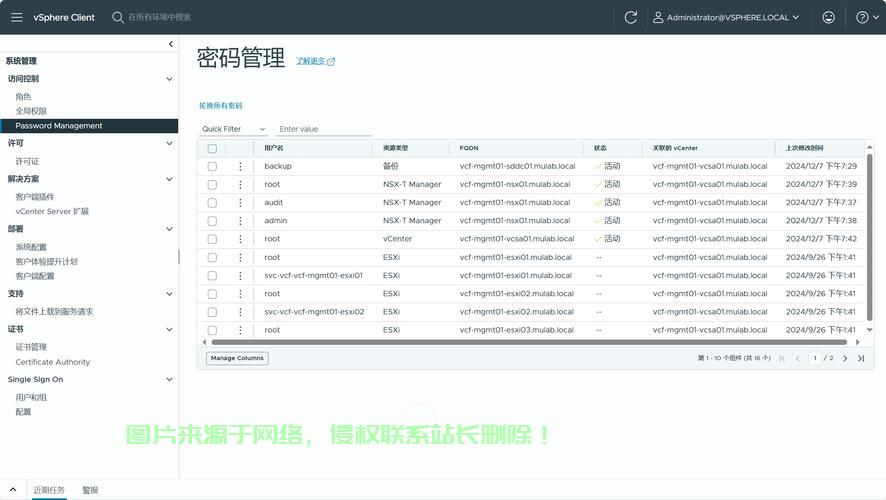
Task: Click the table horizontal scrollbar
Action: tap(529, 342)
